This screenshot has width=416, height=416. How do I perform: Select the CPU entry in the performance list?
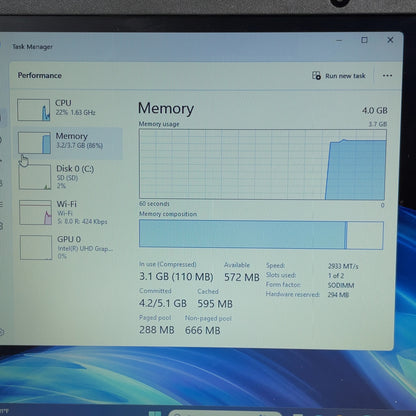[68, 109]
